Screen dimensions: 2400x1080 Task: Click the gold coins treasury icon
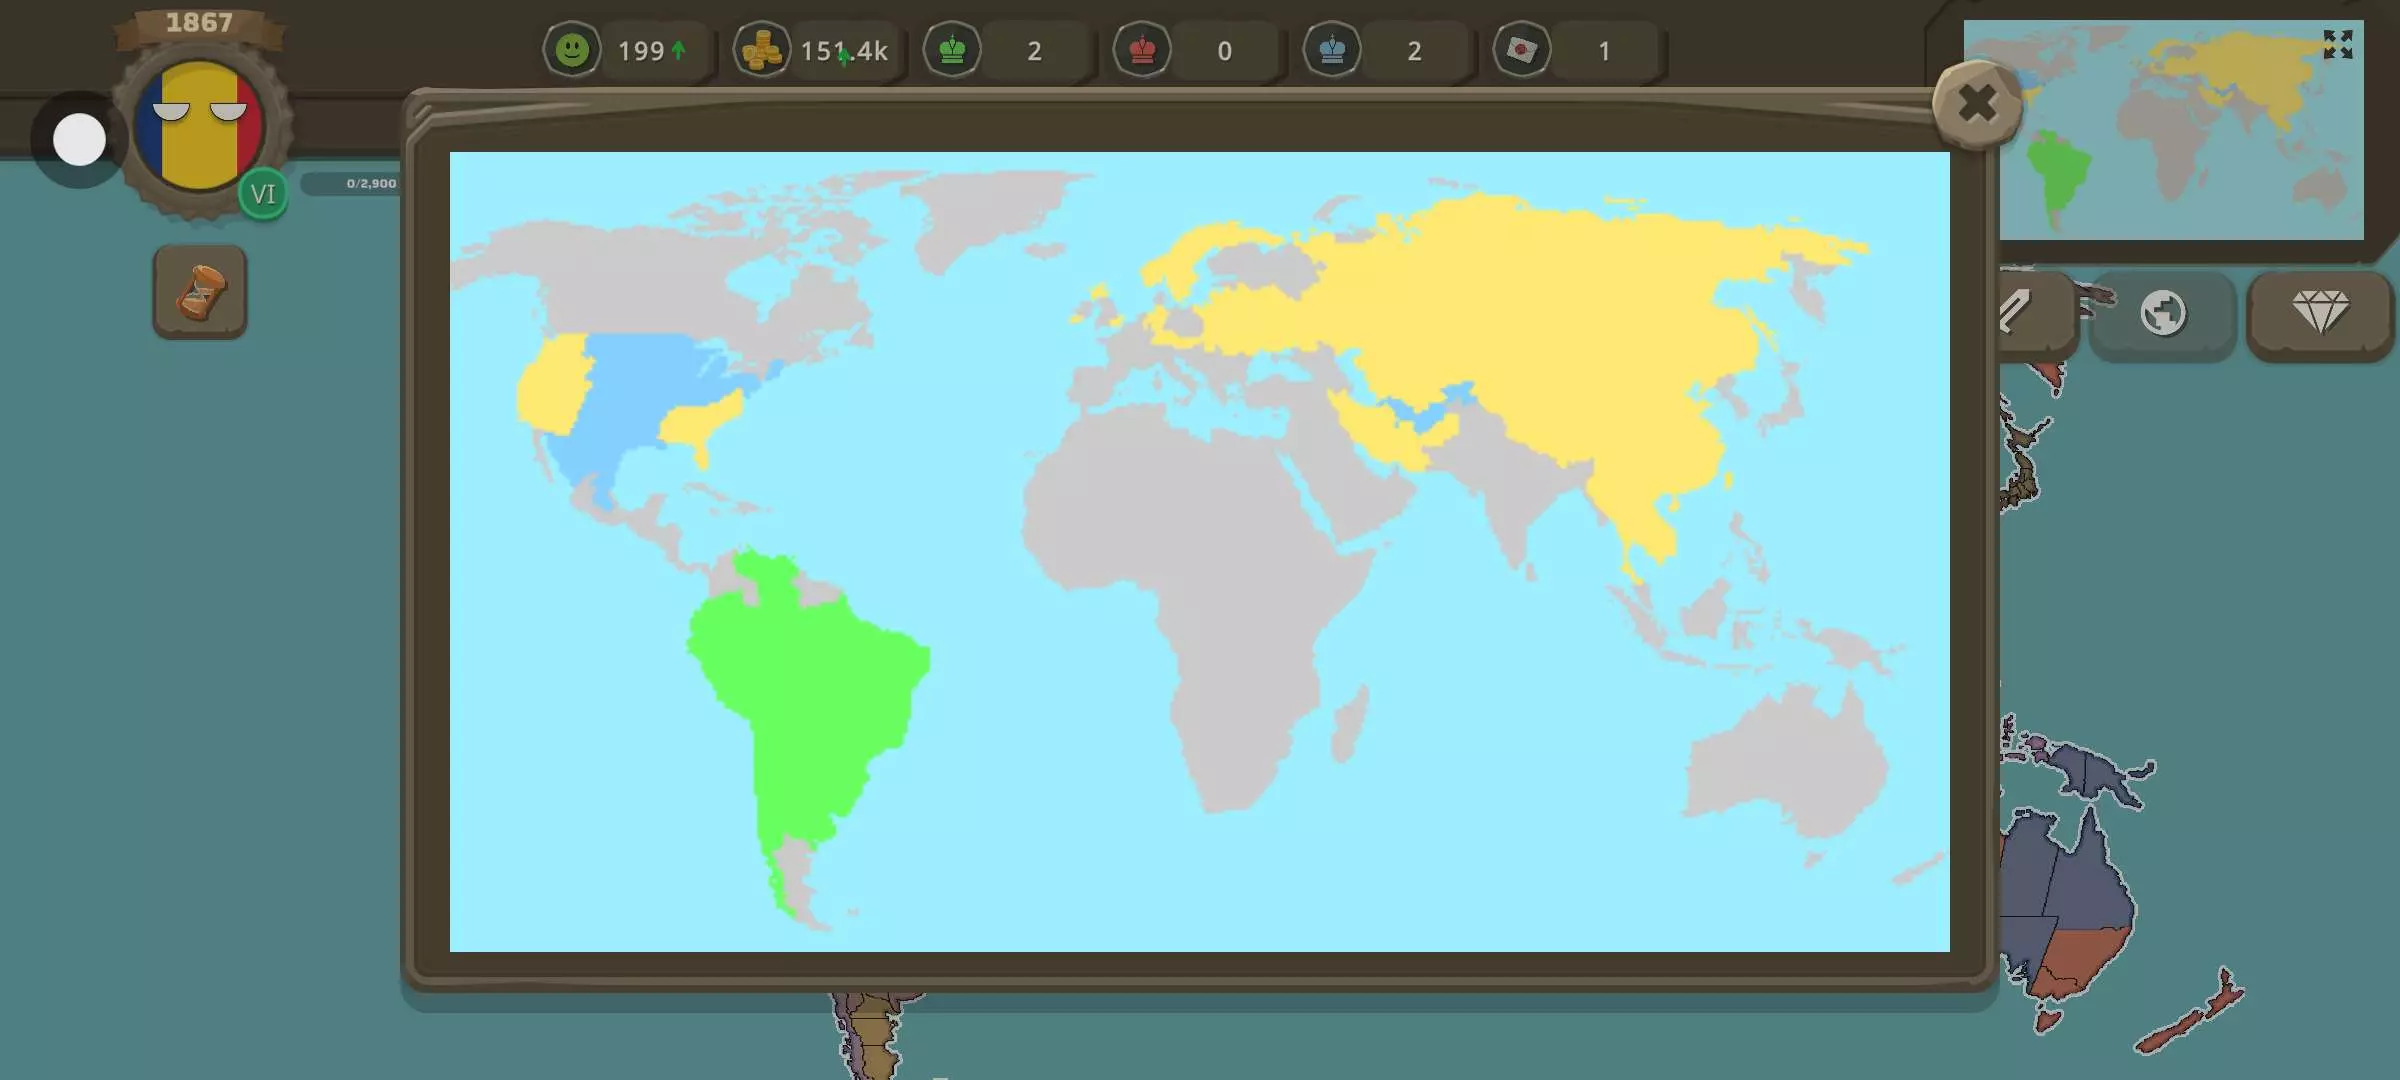click(761, 50)
